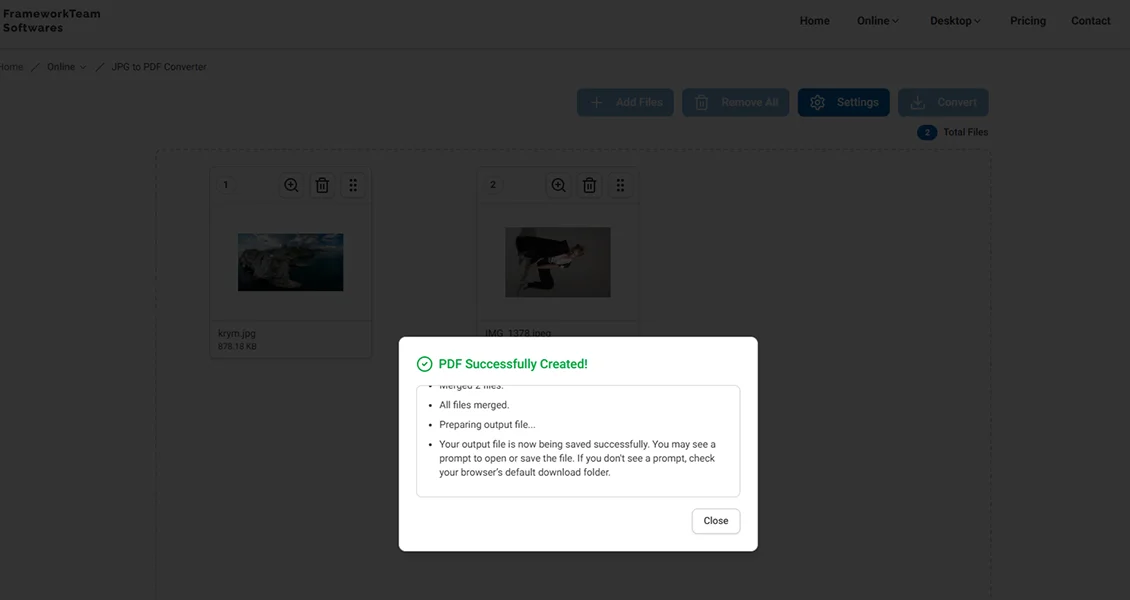Open the Pricing page
The width and height of the screenshot is (1130, 600).
click(x=1028, y=21)
